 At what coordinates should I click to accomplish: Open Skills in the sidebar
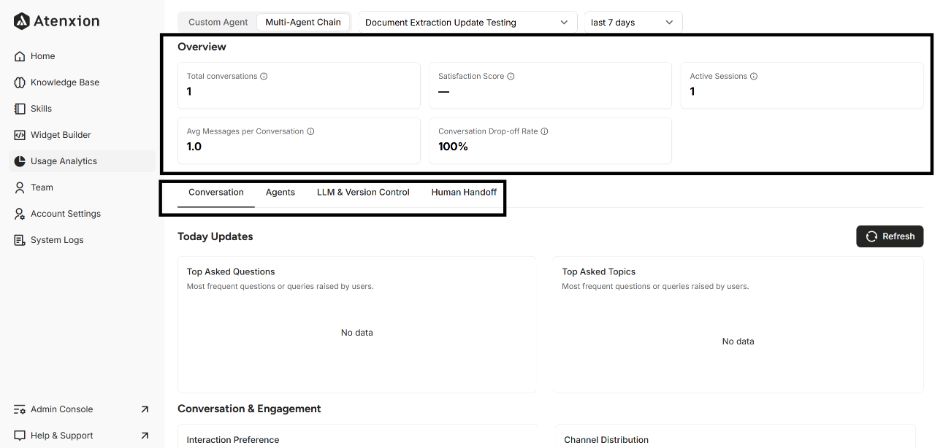[82, 109]
